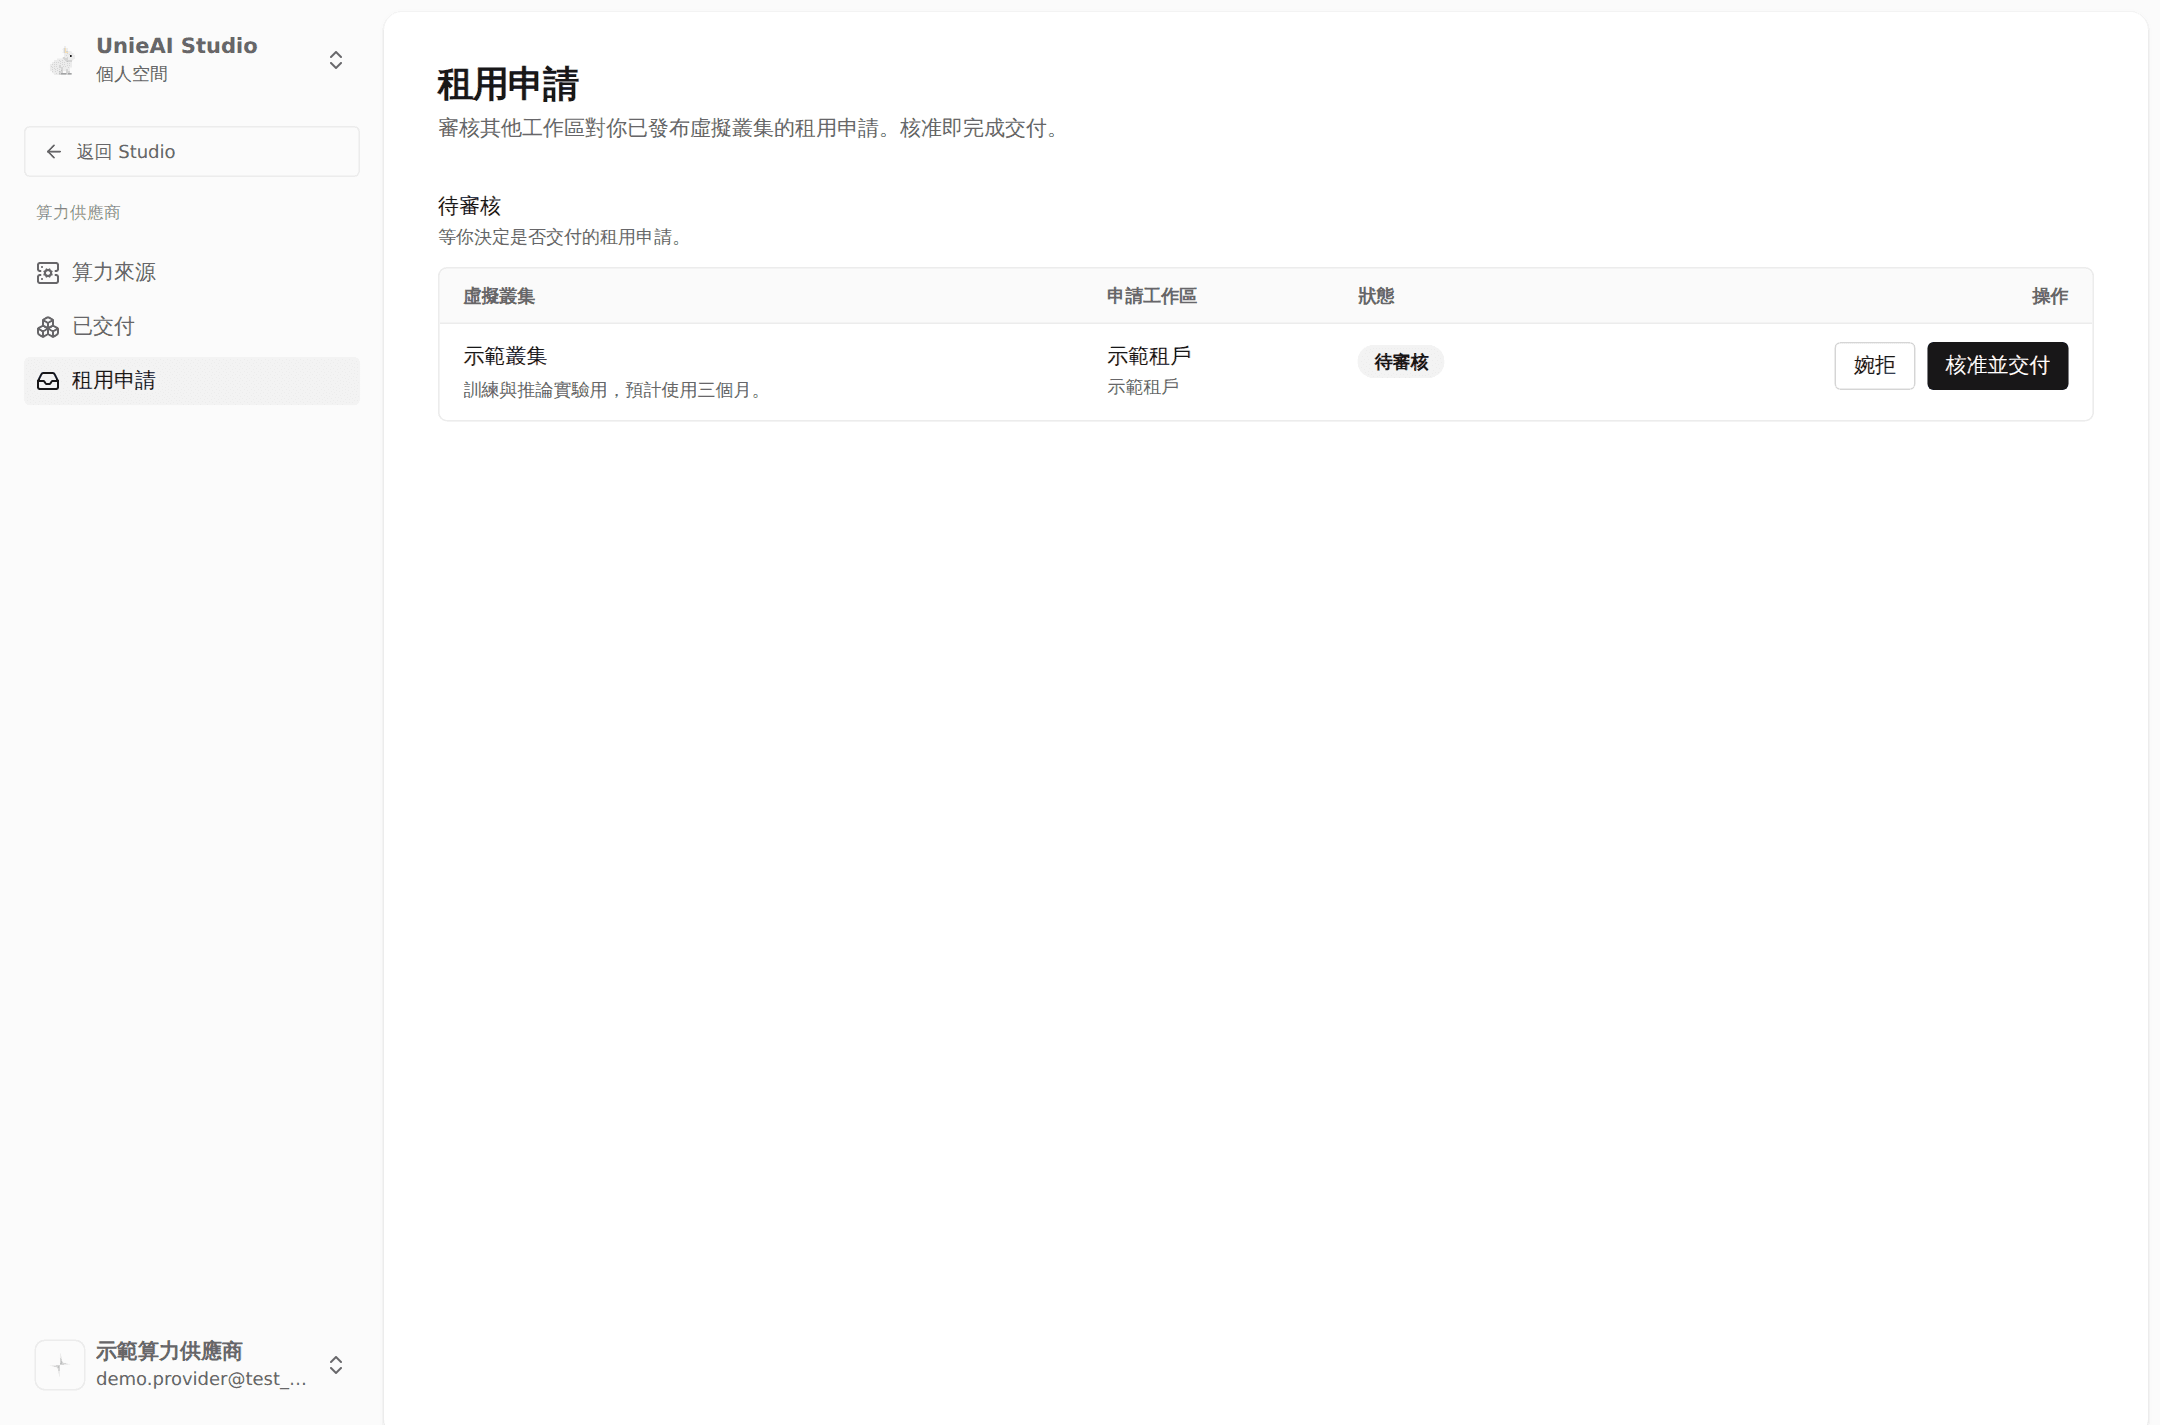Click the 示範算力供應商 avatar icon
Screen dimensions: 2160x1425
pos(60,1365)
